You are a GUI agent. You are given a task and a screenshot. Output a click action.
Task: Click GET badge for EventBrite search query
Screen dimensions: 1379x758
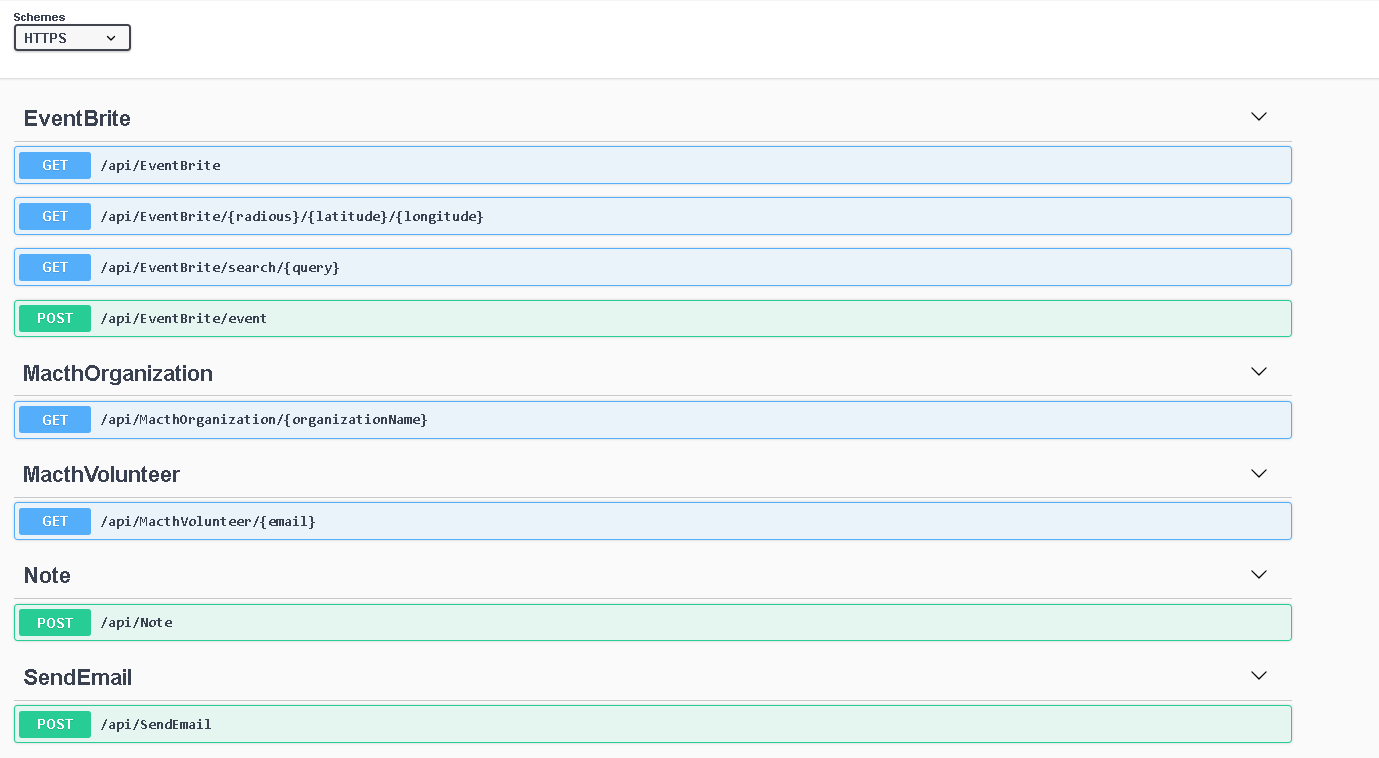55,267
